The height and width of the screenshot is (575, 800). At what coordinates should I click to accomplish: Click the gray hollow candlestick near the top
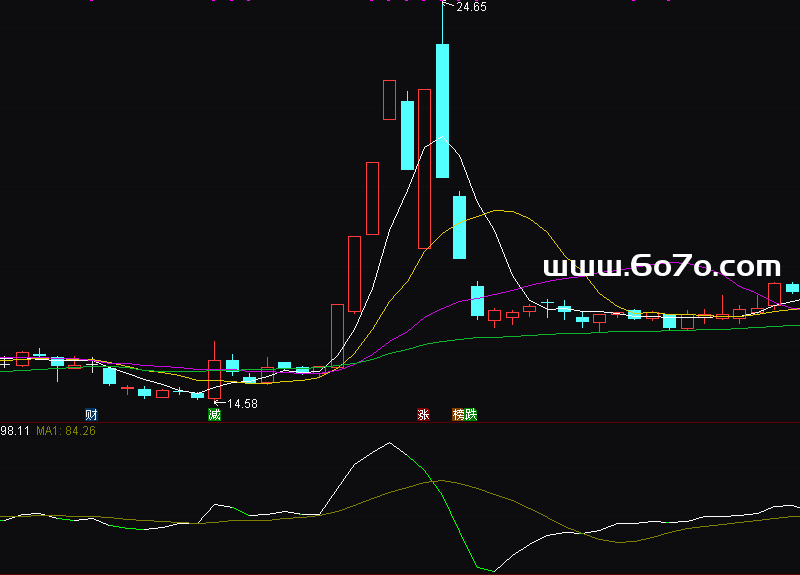click(x=389, y=99)
